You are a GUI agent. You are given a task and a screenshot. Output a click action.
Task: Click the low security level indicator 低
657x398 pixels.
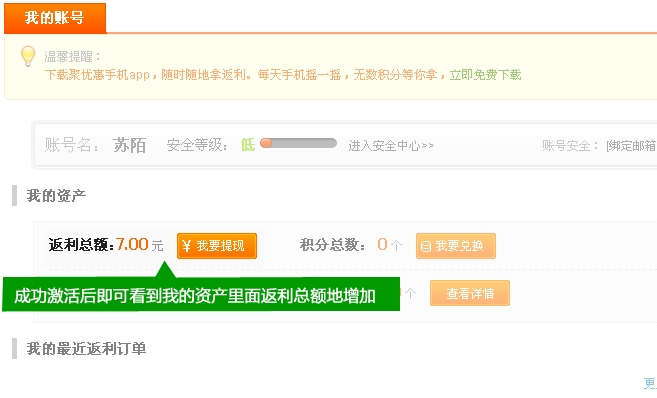coord(248,145)
